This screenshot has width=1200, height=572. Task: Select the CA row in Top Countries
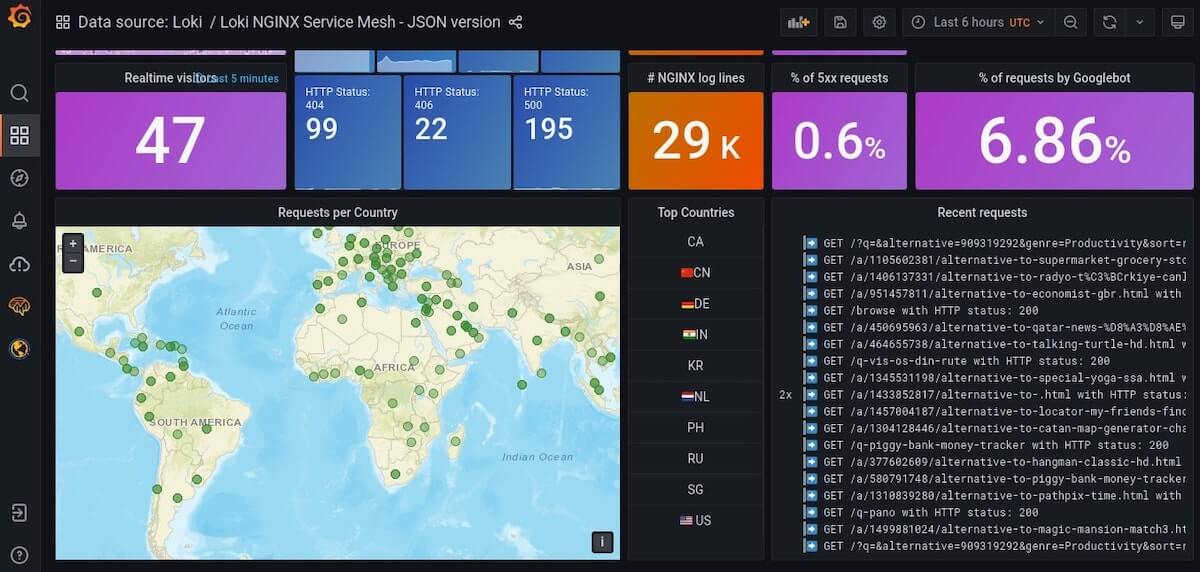[696, 242]
